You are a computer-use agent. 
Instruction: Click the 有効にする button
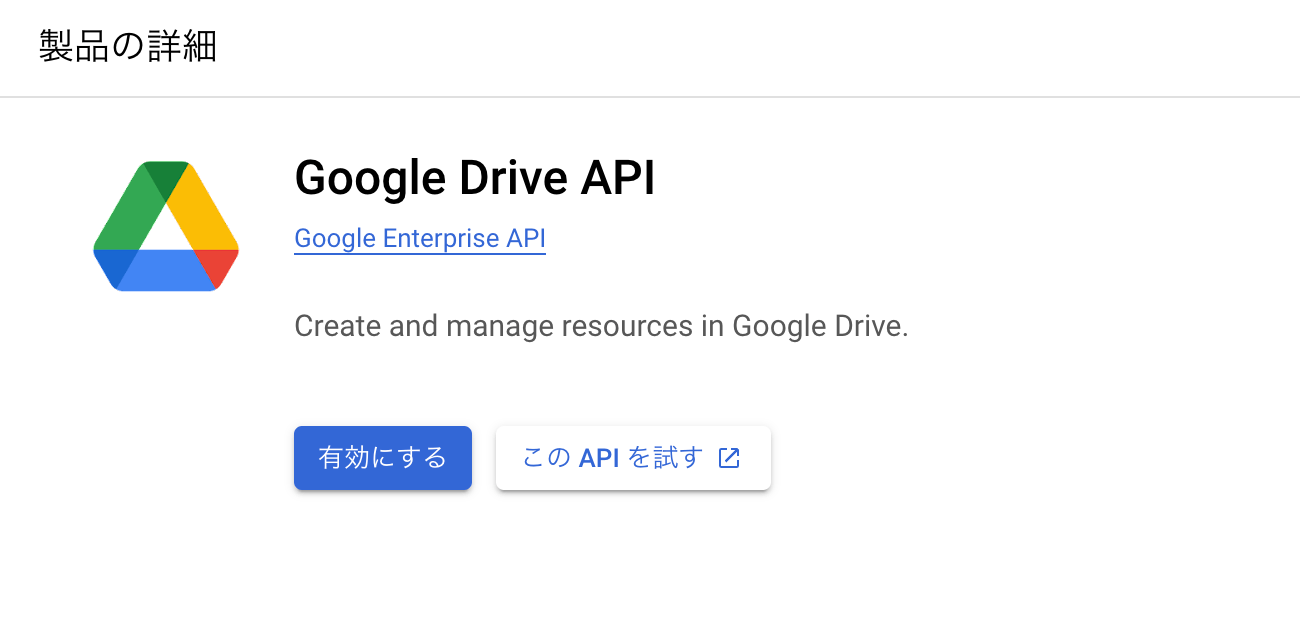click(x=383, y=458)
